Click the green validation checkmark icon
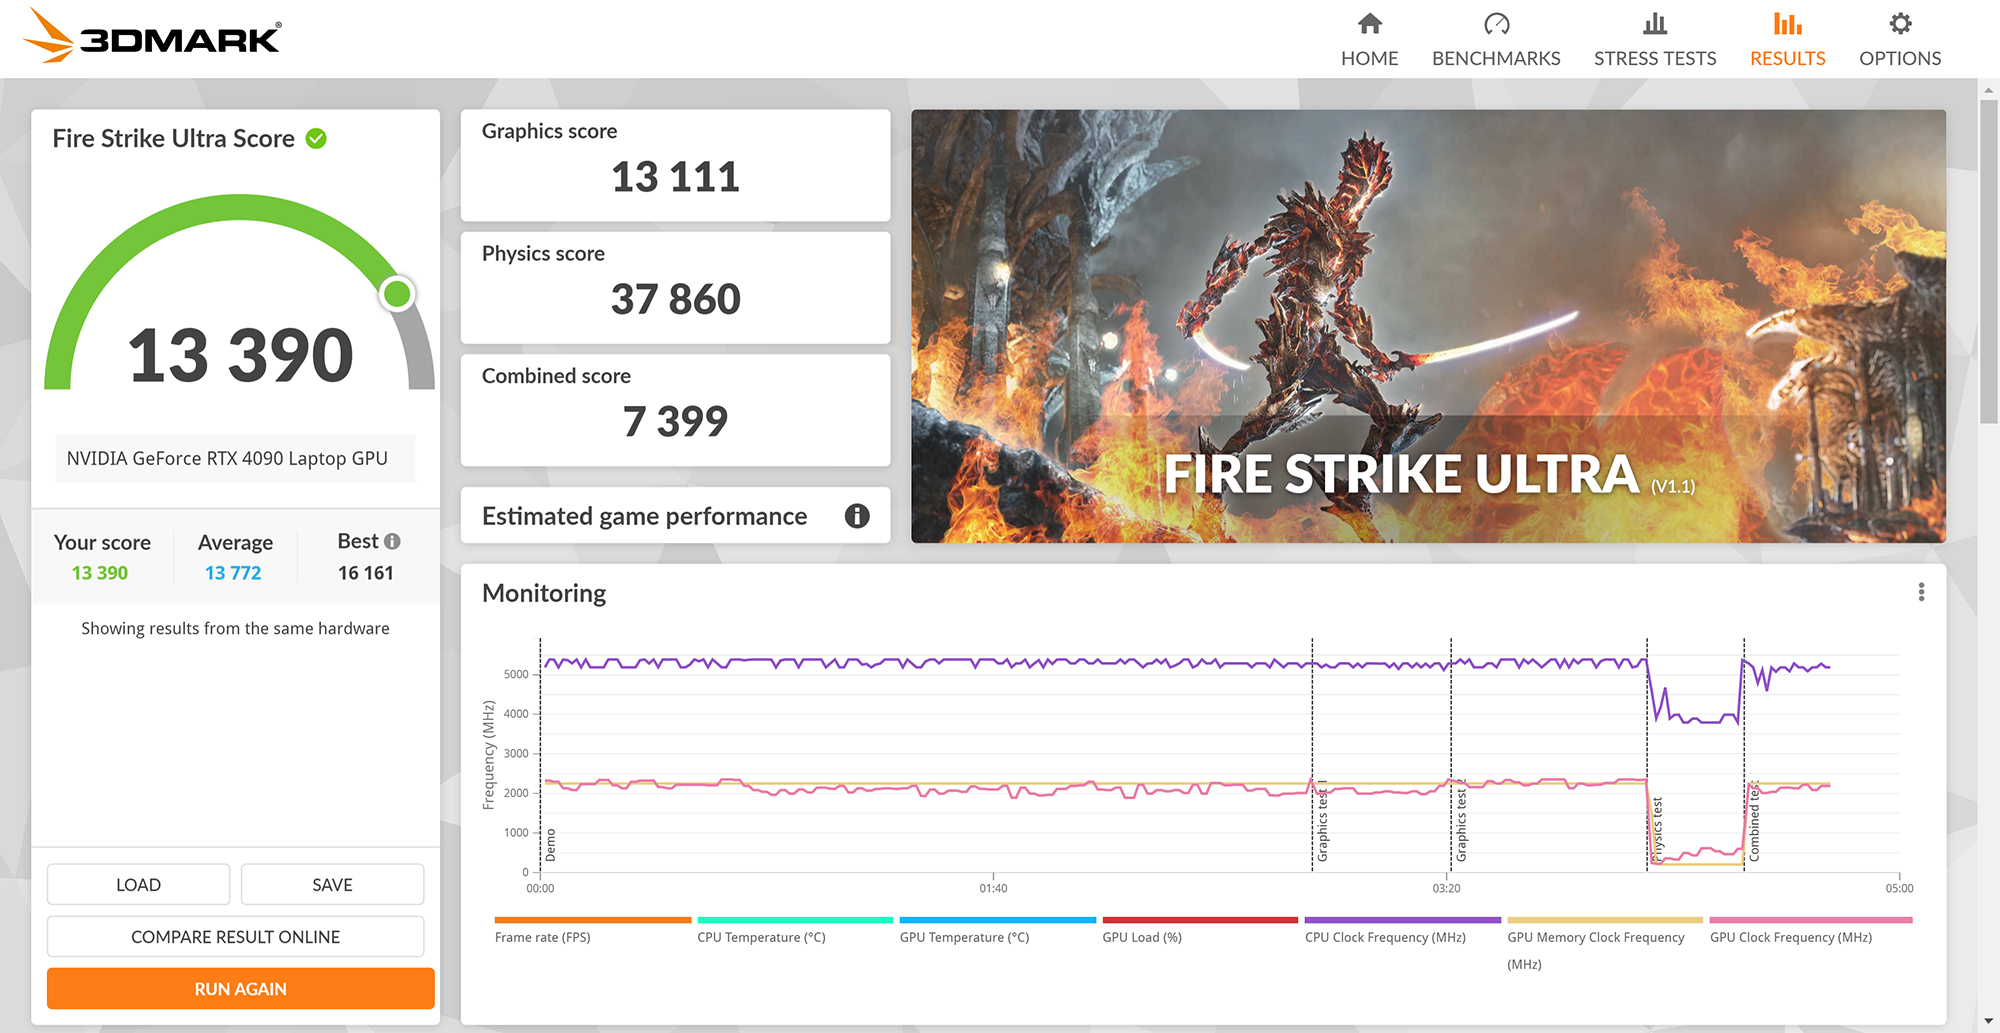Image resolution: width=2000 pixels, height=1033 pixels. 316,139
